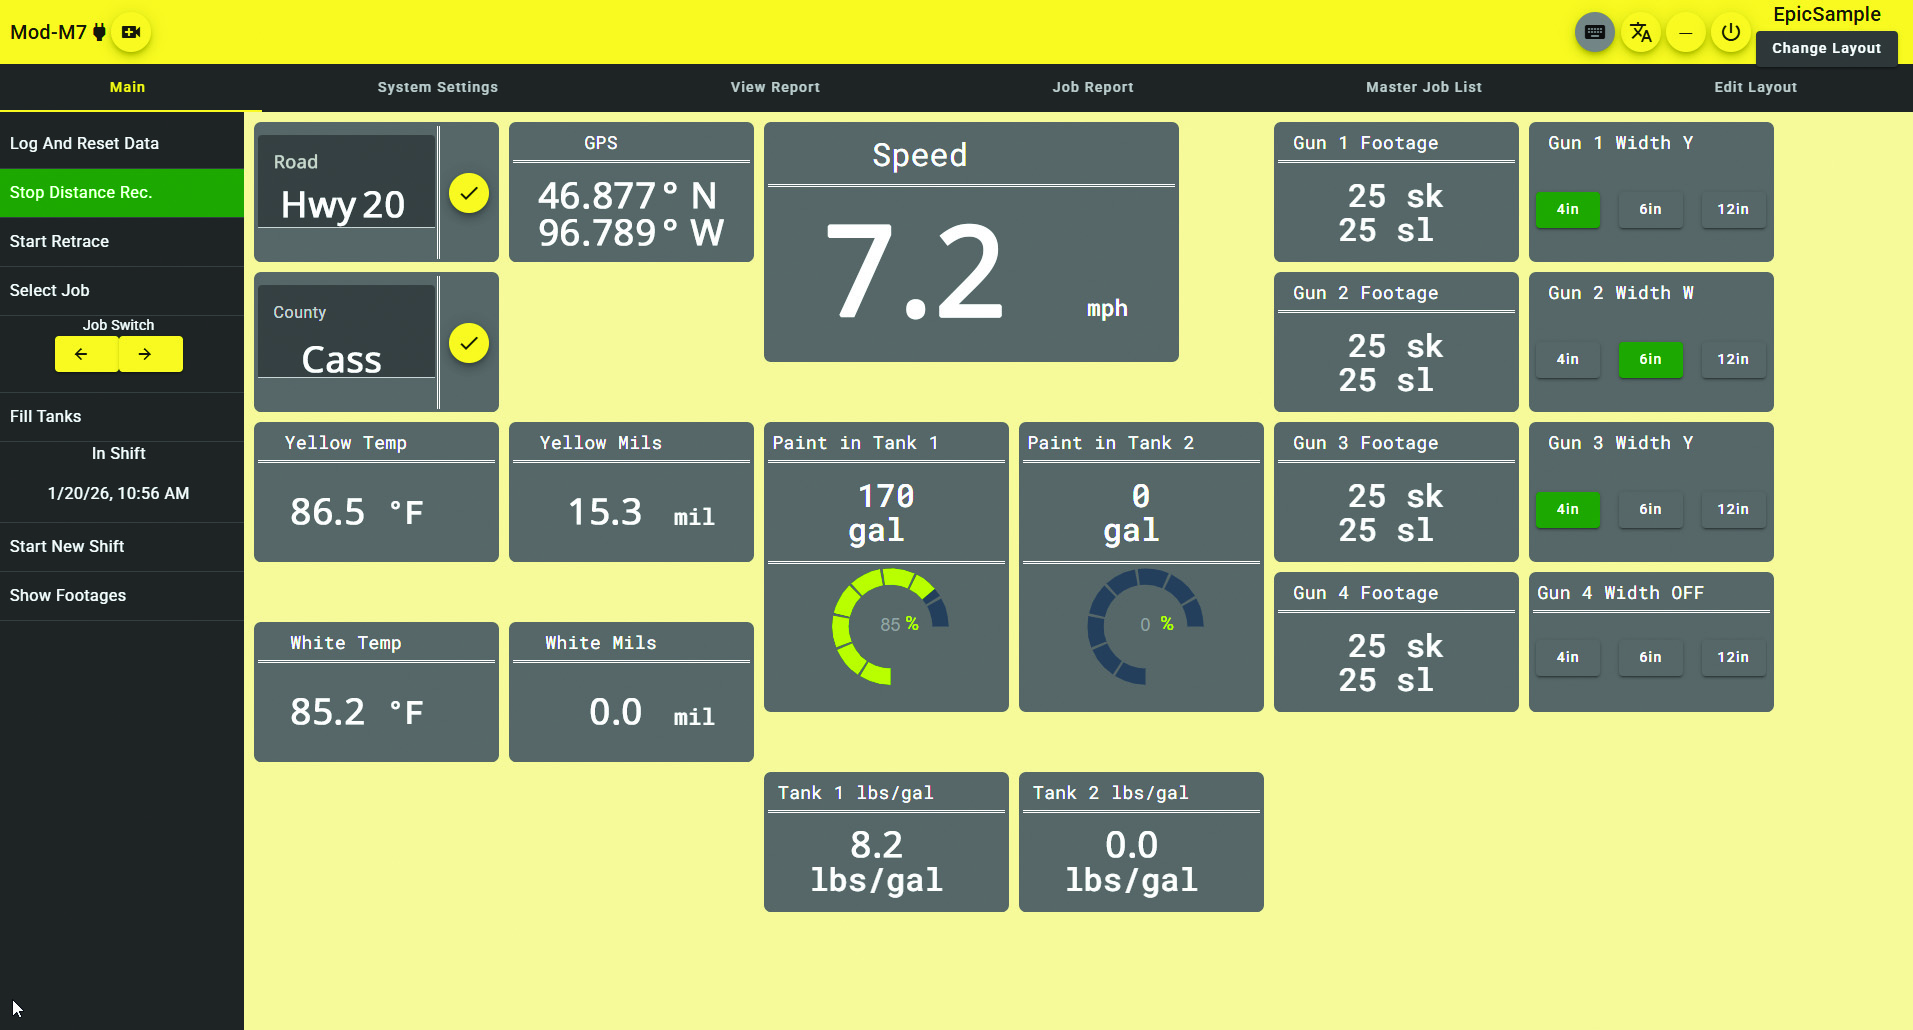Open the on-screen keyboard icon
1913x1030 pixels.
pos(1594,33)
